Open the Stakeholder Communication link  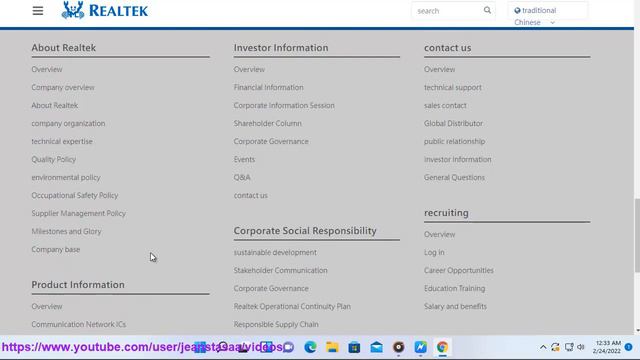280,270
